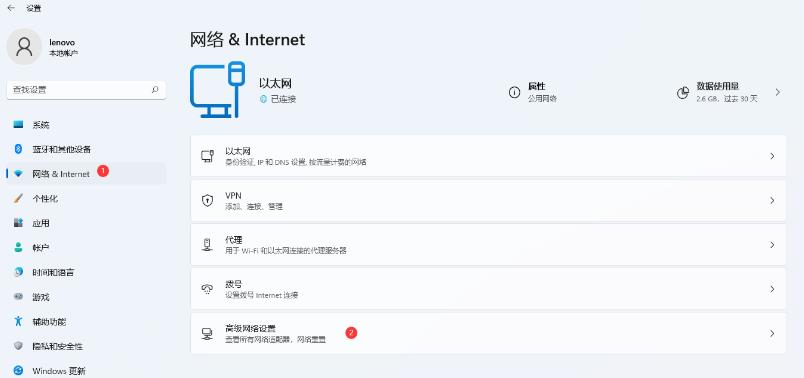Click the Windows 更新 sync icon
Image resolution: width=804 pixels, height=378 pixels.
18,370
